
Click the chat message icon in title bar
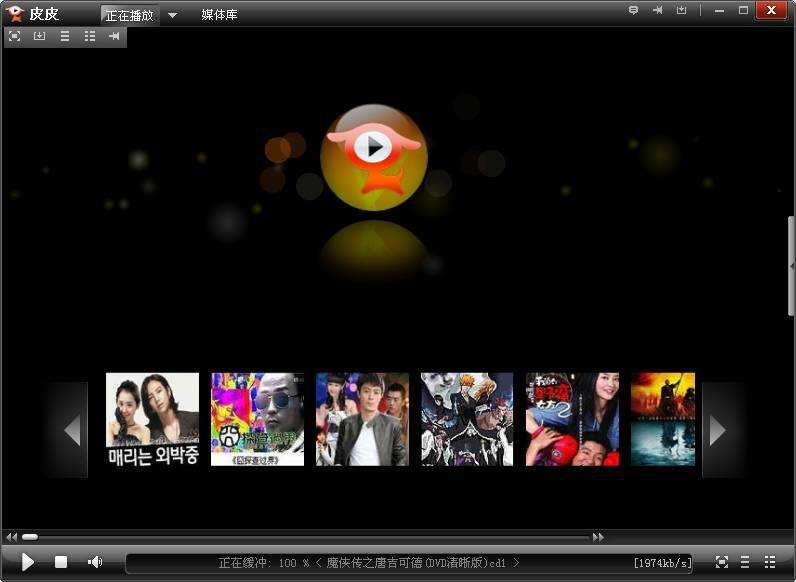click(x=633, y=10)
